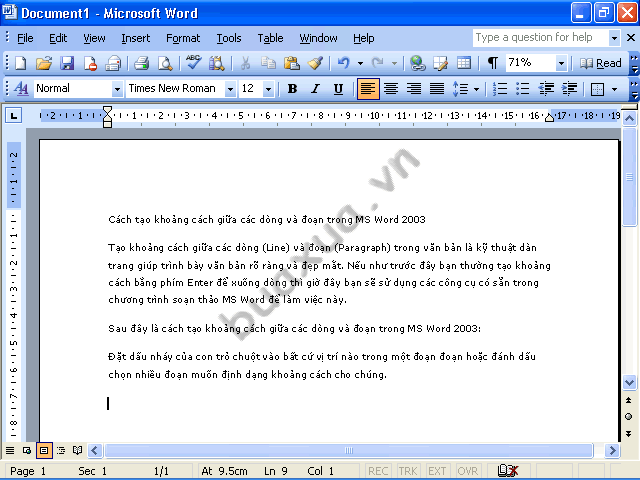
Task: Apply Outside Border icon
Action: (x=598, y=89)
